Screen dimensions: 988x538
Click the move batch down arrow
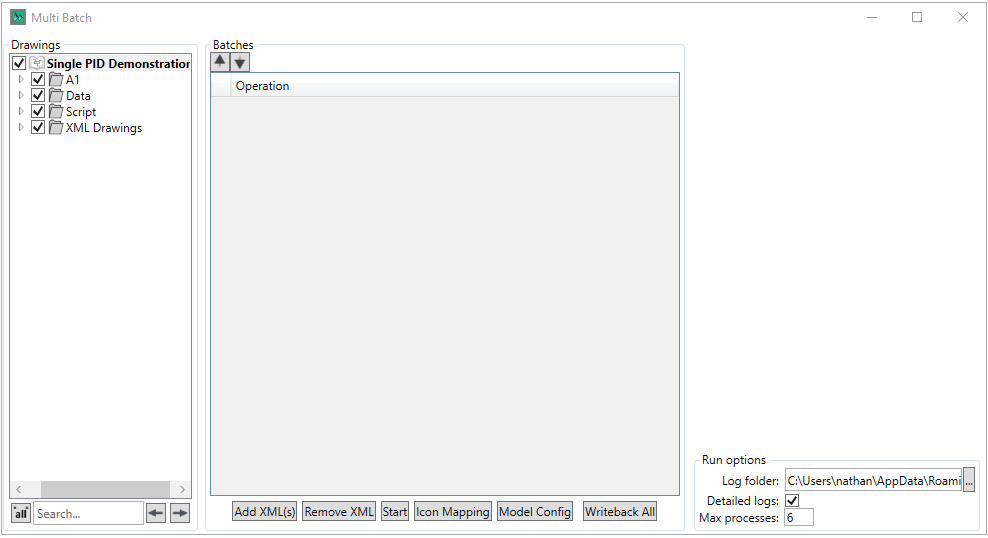point(240,61)
